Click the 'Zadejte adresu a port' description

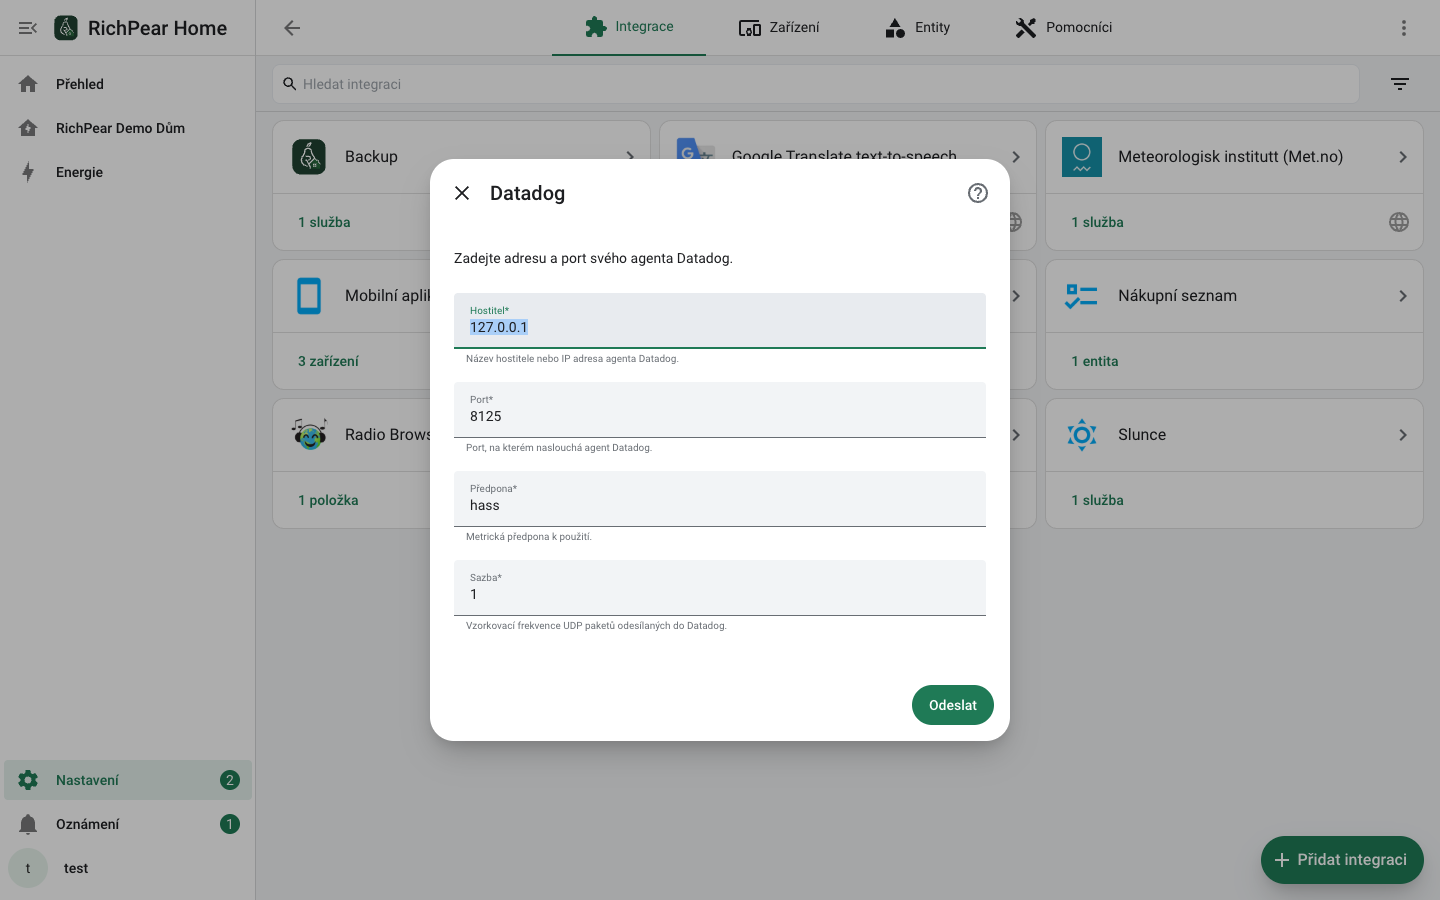(593, 258)
